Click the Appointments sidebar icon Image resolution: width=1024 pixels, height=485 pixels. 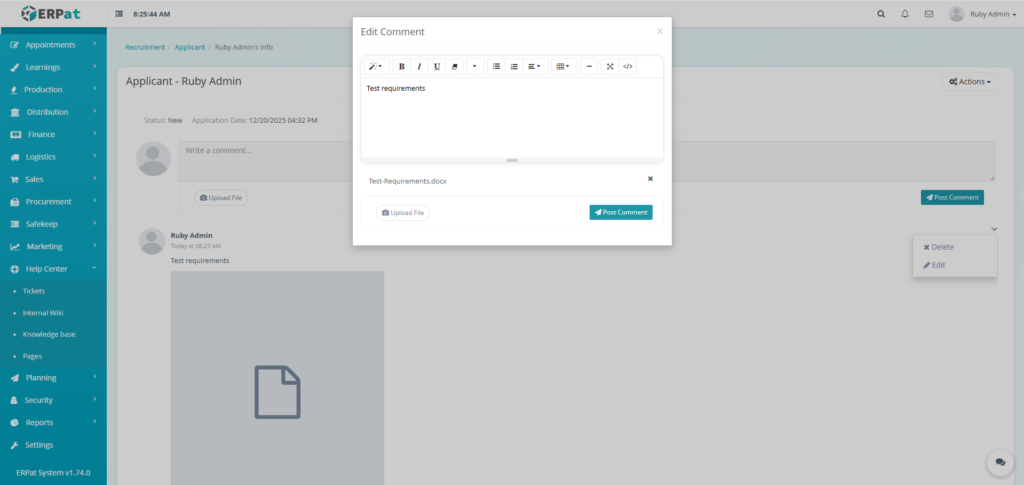tap(14, 45)
